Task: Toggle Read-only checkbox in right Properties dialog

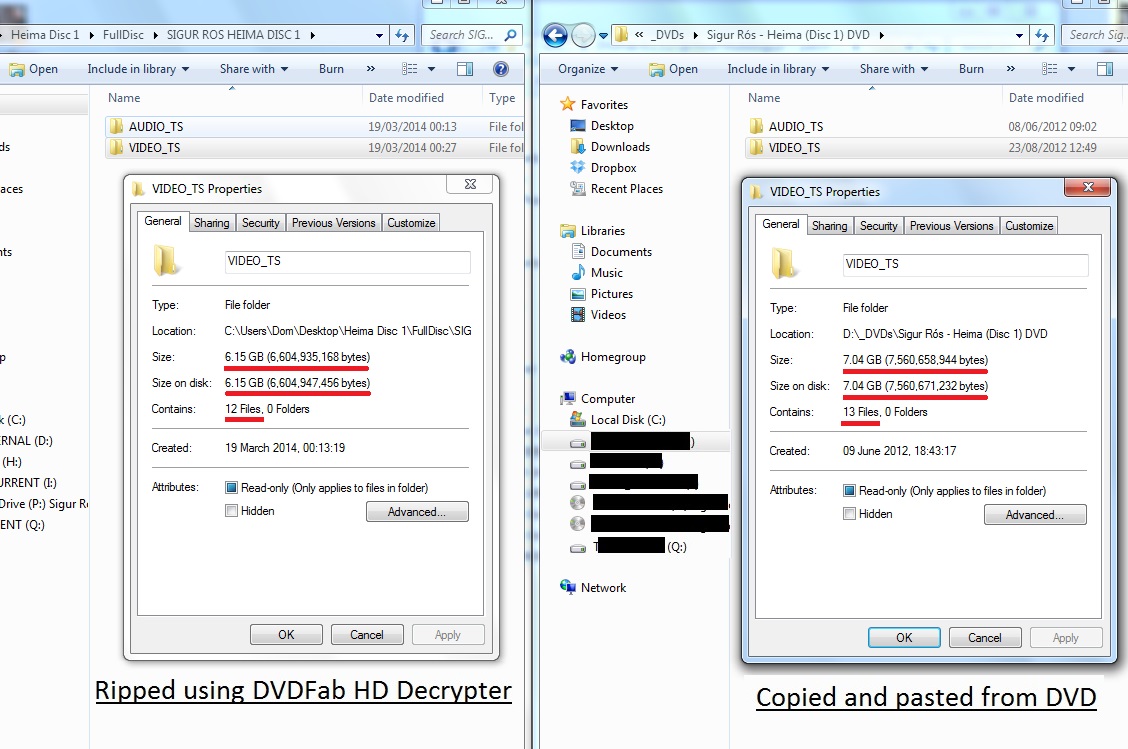Action: point(849,491)
